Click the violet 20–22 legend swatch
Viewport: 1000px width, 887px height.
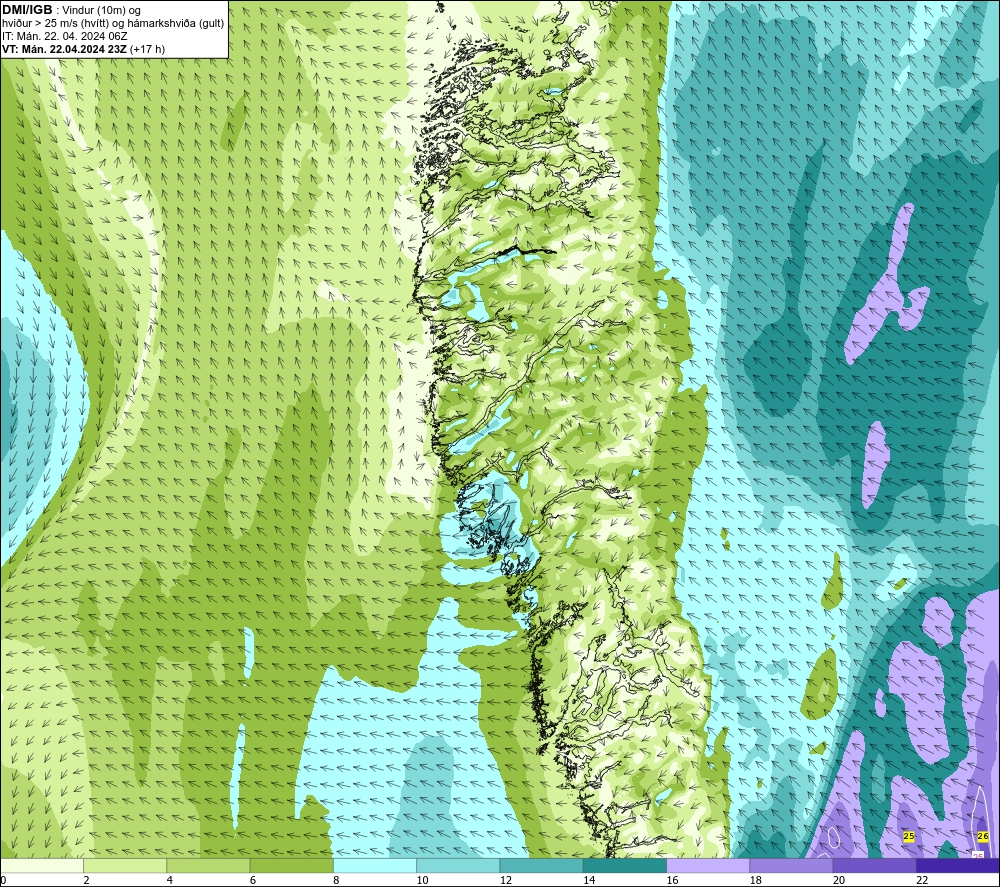click(x=875, y=865)
